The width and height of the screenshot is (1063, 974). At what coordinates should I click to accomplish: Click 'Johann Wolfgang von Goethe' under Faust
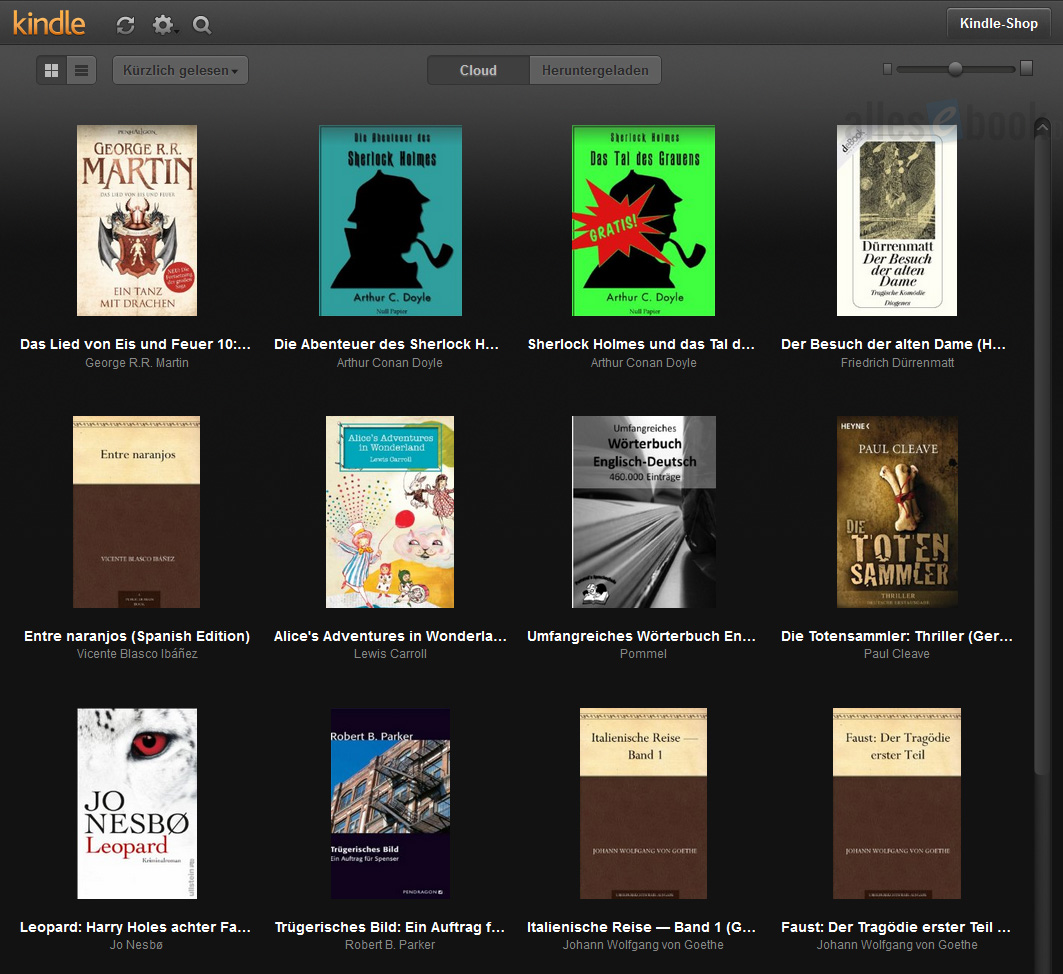pyautogui.click(x=897, y=945)
